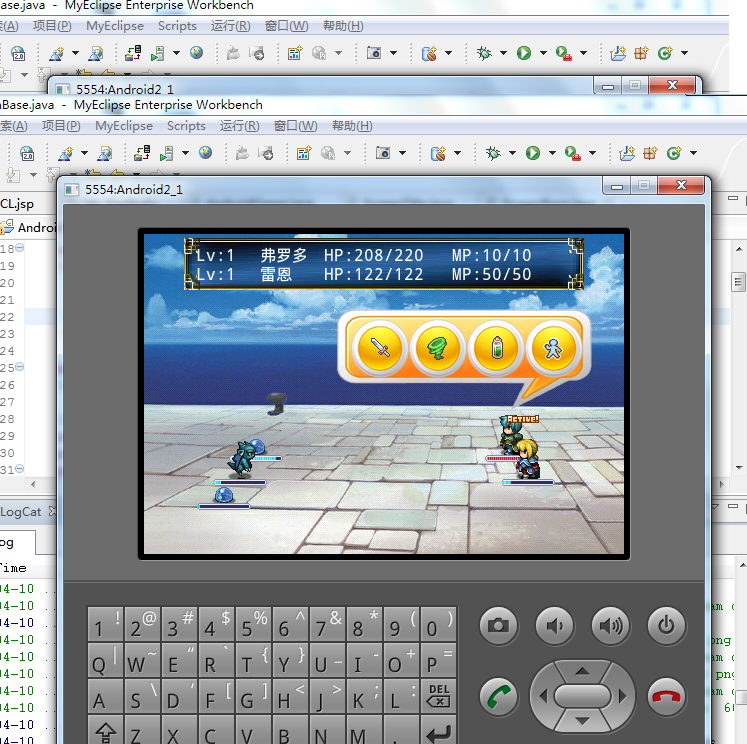Switch to the LogCat tab

pyautogui.click(x=21, y=512)
